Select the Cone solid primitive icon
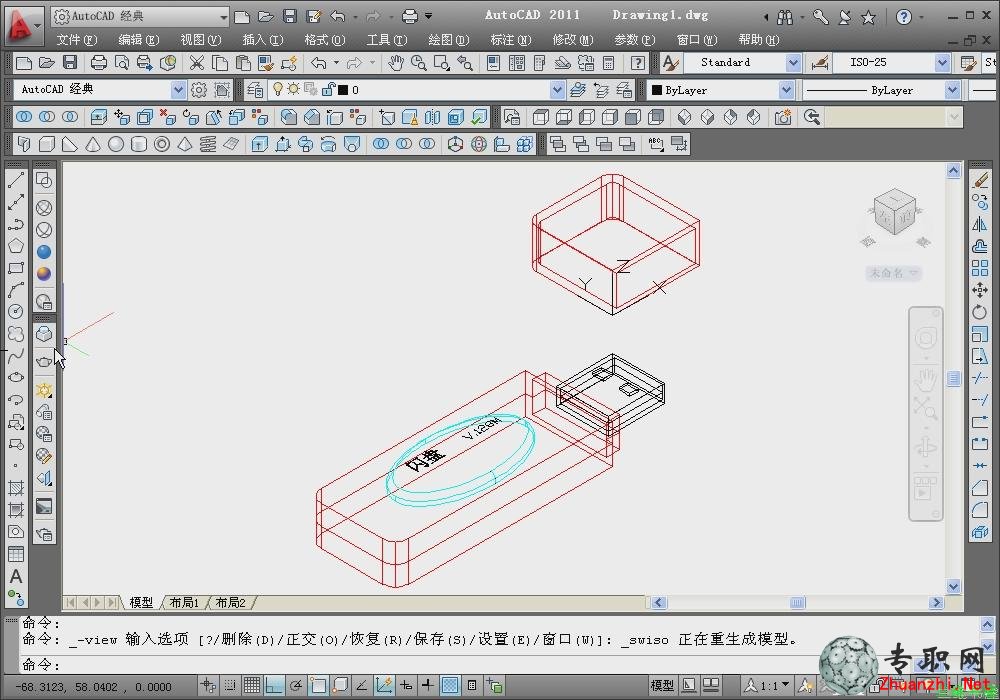The height and width of the screenshot is (700, 1000). coord(92,145)
